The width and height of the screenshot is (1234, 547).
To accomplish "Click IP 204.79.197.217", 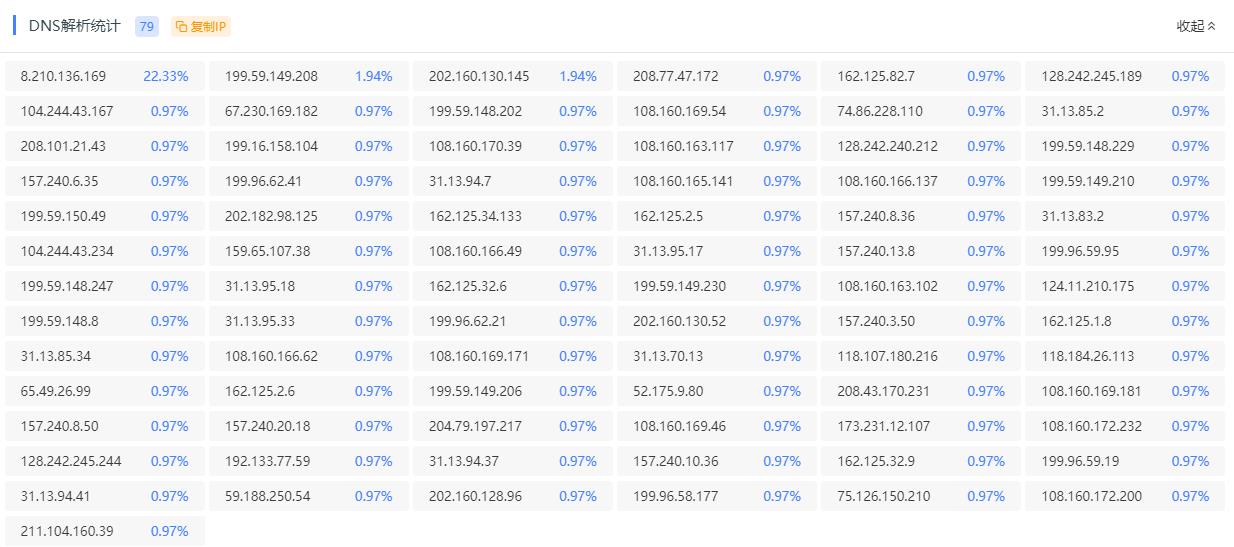I will 475,426.
